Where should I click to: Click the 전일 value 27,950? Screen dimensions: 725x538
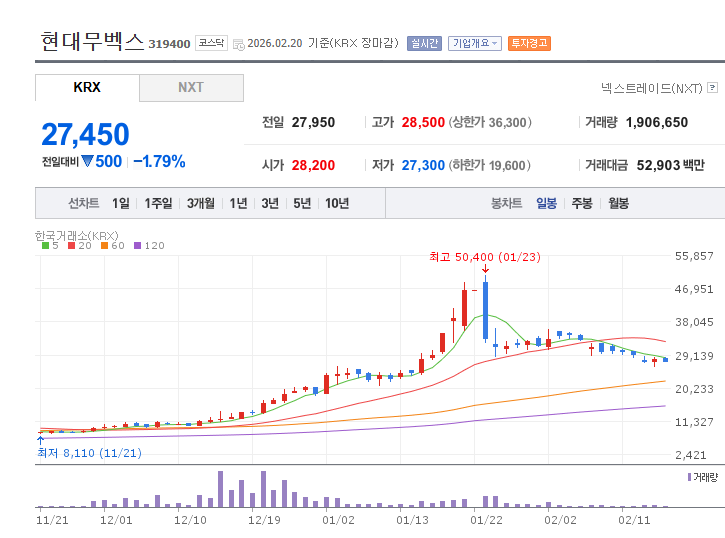(x=313, y=122)
